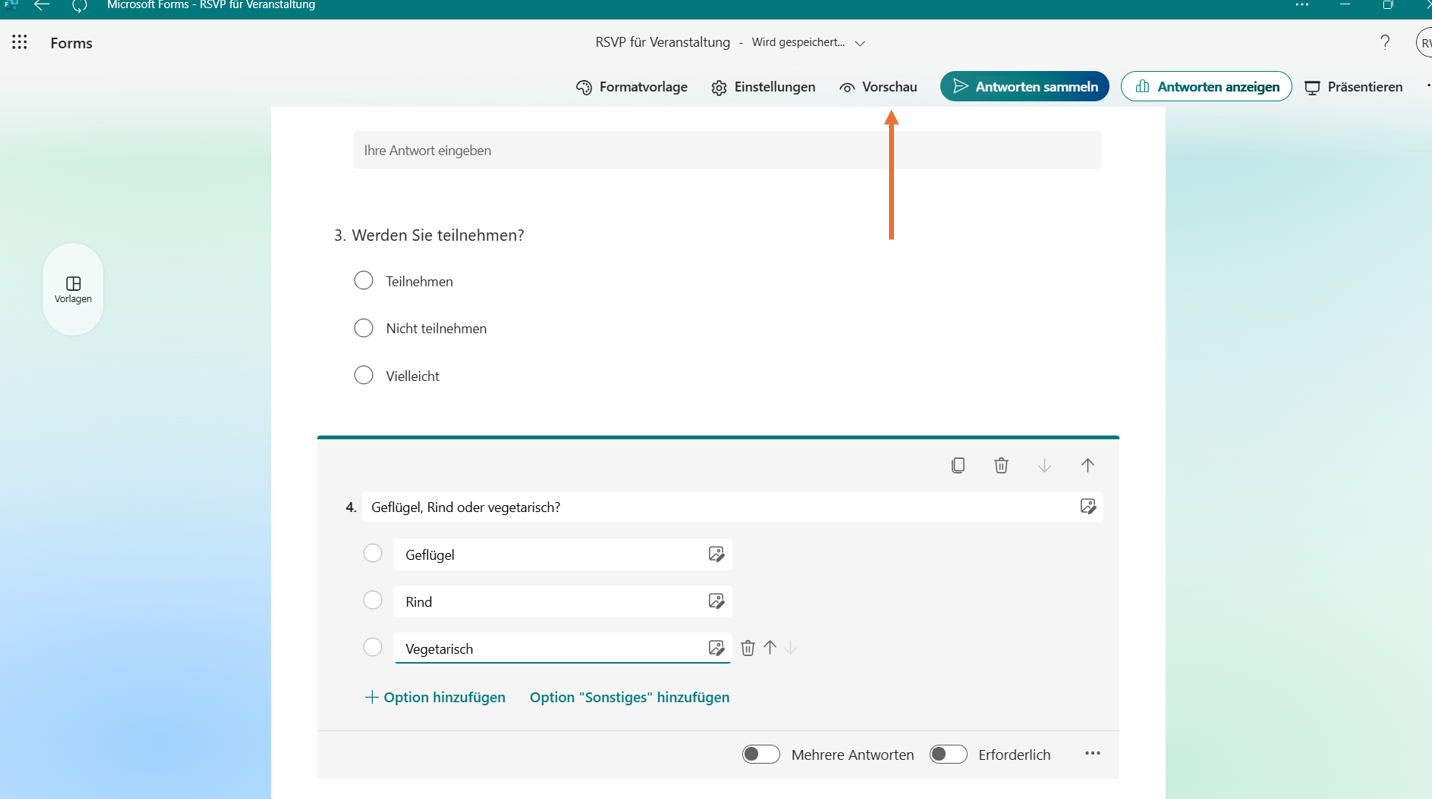The width and height of the screenshot is (1432, 799).
Task: Insert media icon for question 4 title
Action: click(1088, 507)
